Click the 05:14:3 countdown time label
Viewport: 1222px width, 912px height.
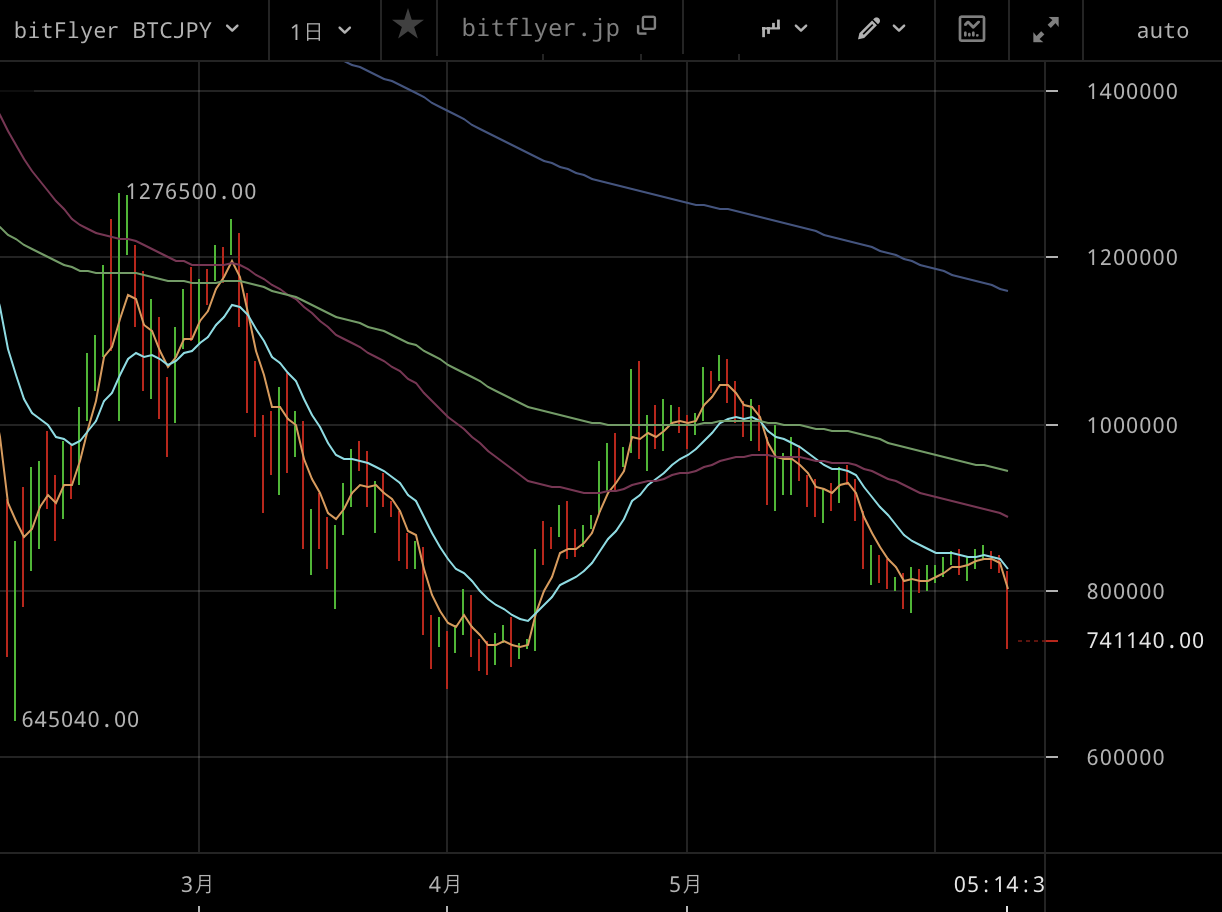(999, 884)
